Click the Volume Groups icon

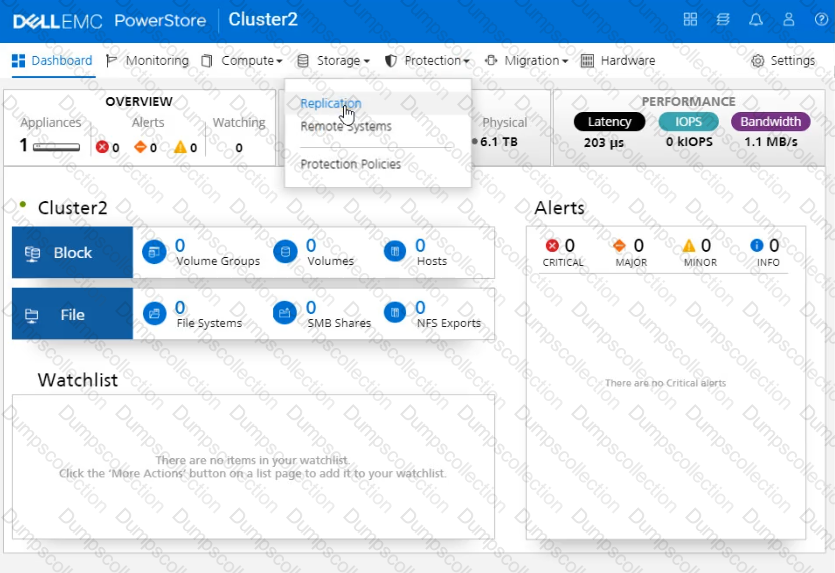pos(153,252)
